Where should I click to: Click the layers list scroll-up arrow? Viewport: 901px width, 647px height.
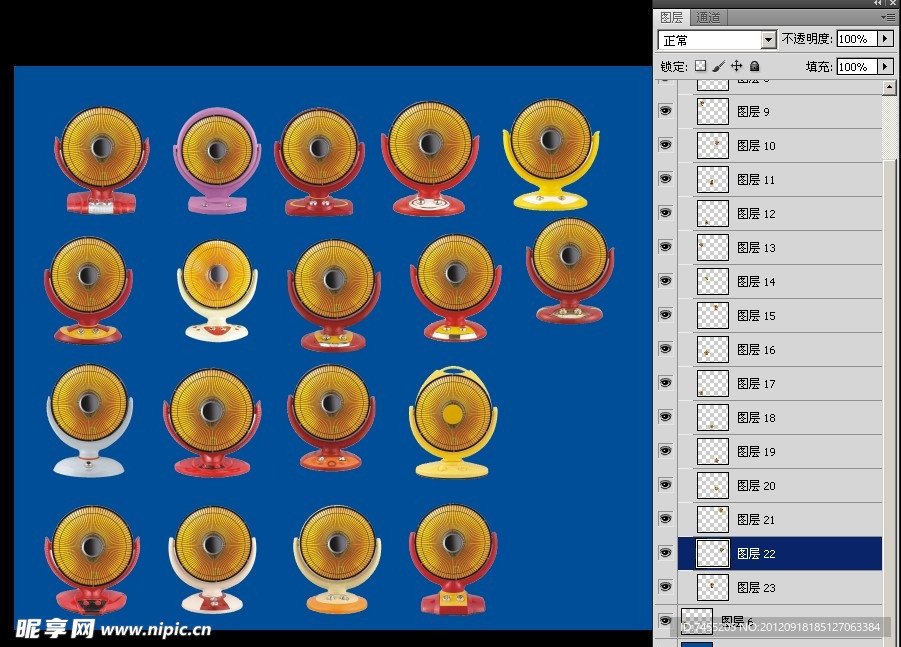pyautogui.click(x=889, y=88)
